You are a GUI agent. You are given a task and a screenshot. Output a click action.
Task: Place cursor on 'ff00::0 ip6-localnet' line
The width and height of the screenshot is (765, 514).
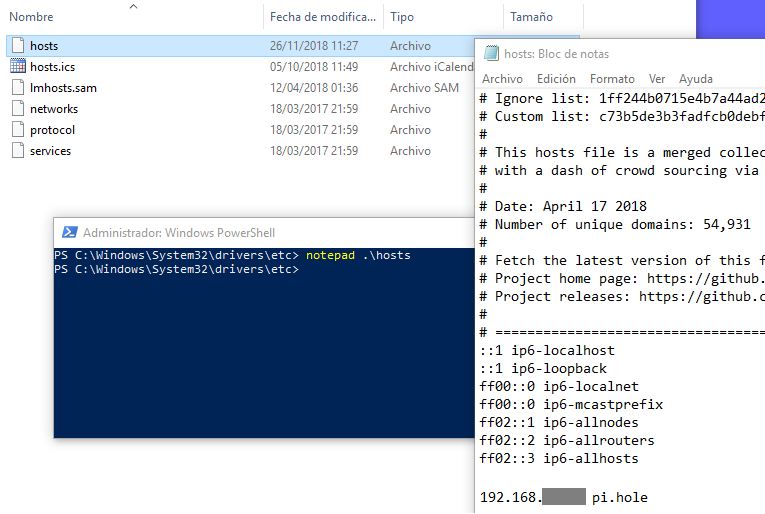point(559,386)
